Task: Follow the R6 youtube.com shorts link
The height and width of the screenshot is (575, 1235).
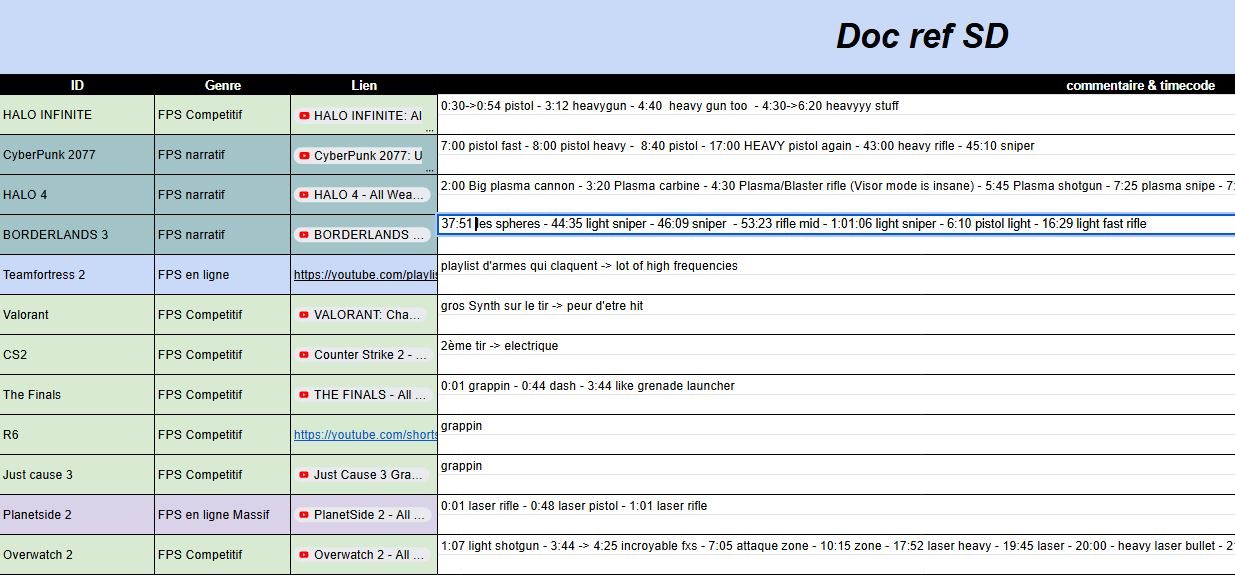Action: click(x=365, y=435)
